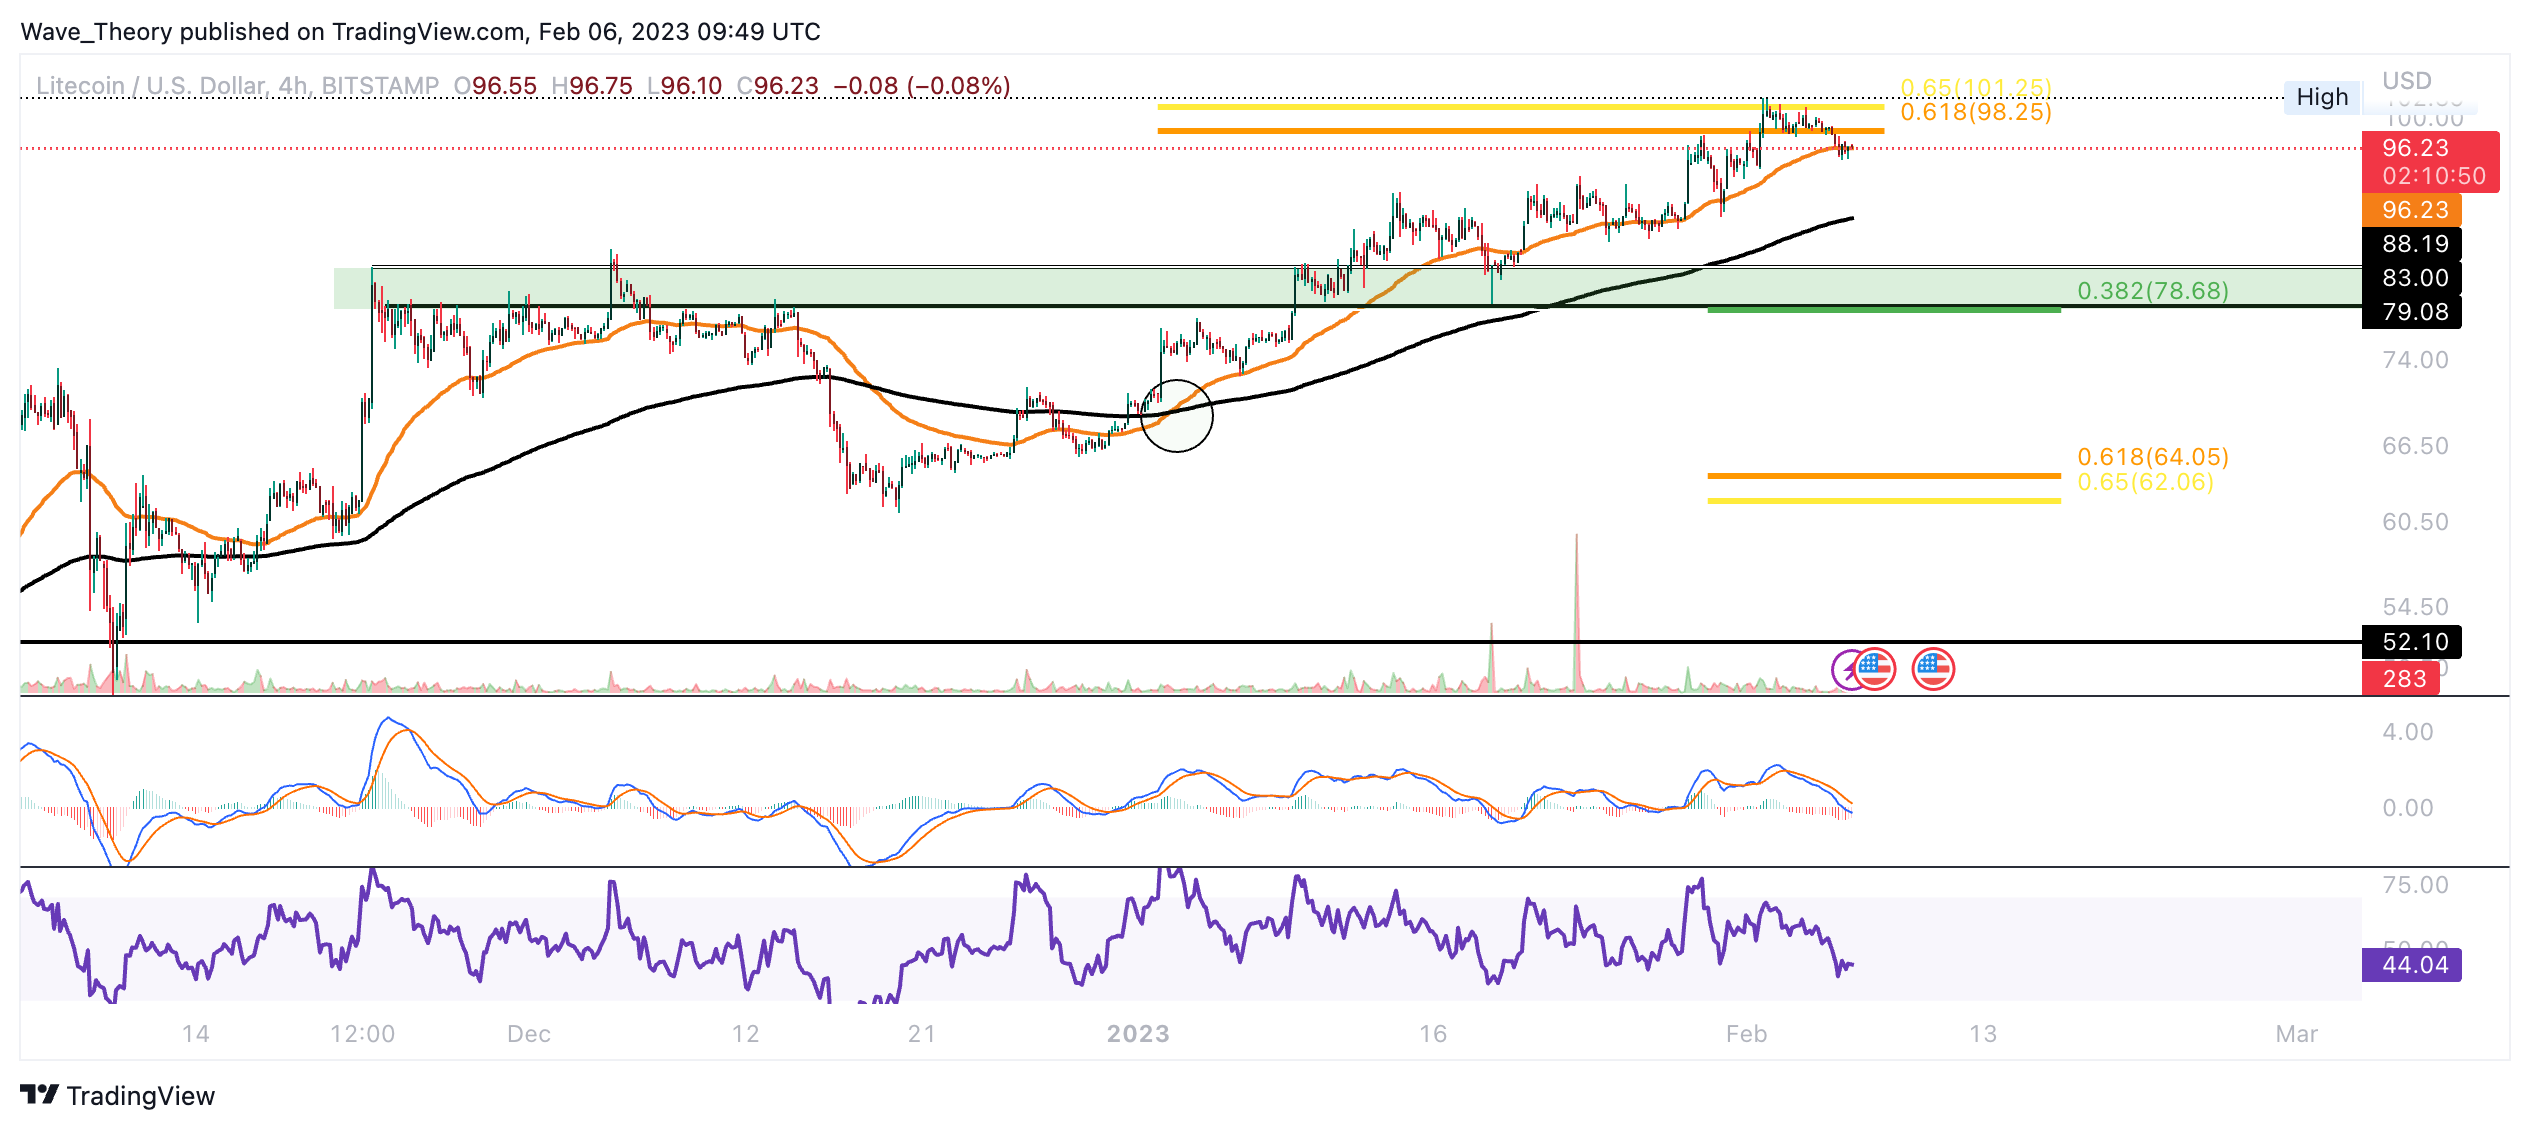Click the Litecoin / U.S. Dollar symbol title
2530x1130 pixels.
click(x=150, y=86)
